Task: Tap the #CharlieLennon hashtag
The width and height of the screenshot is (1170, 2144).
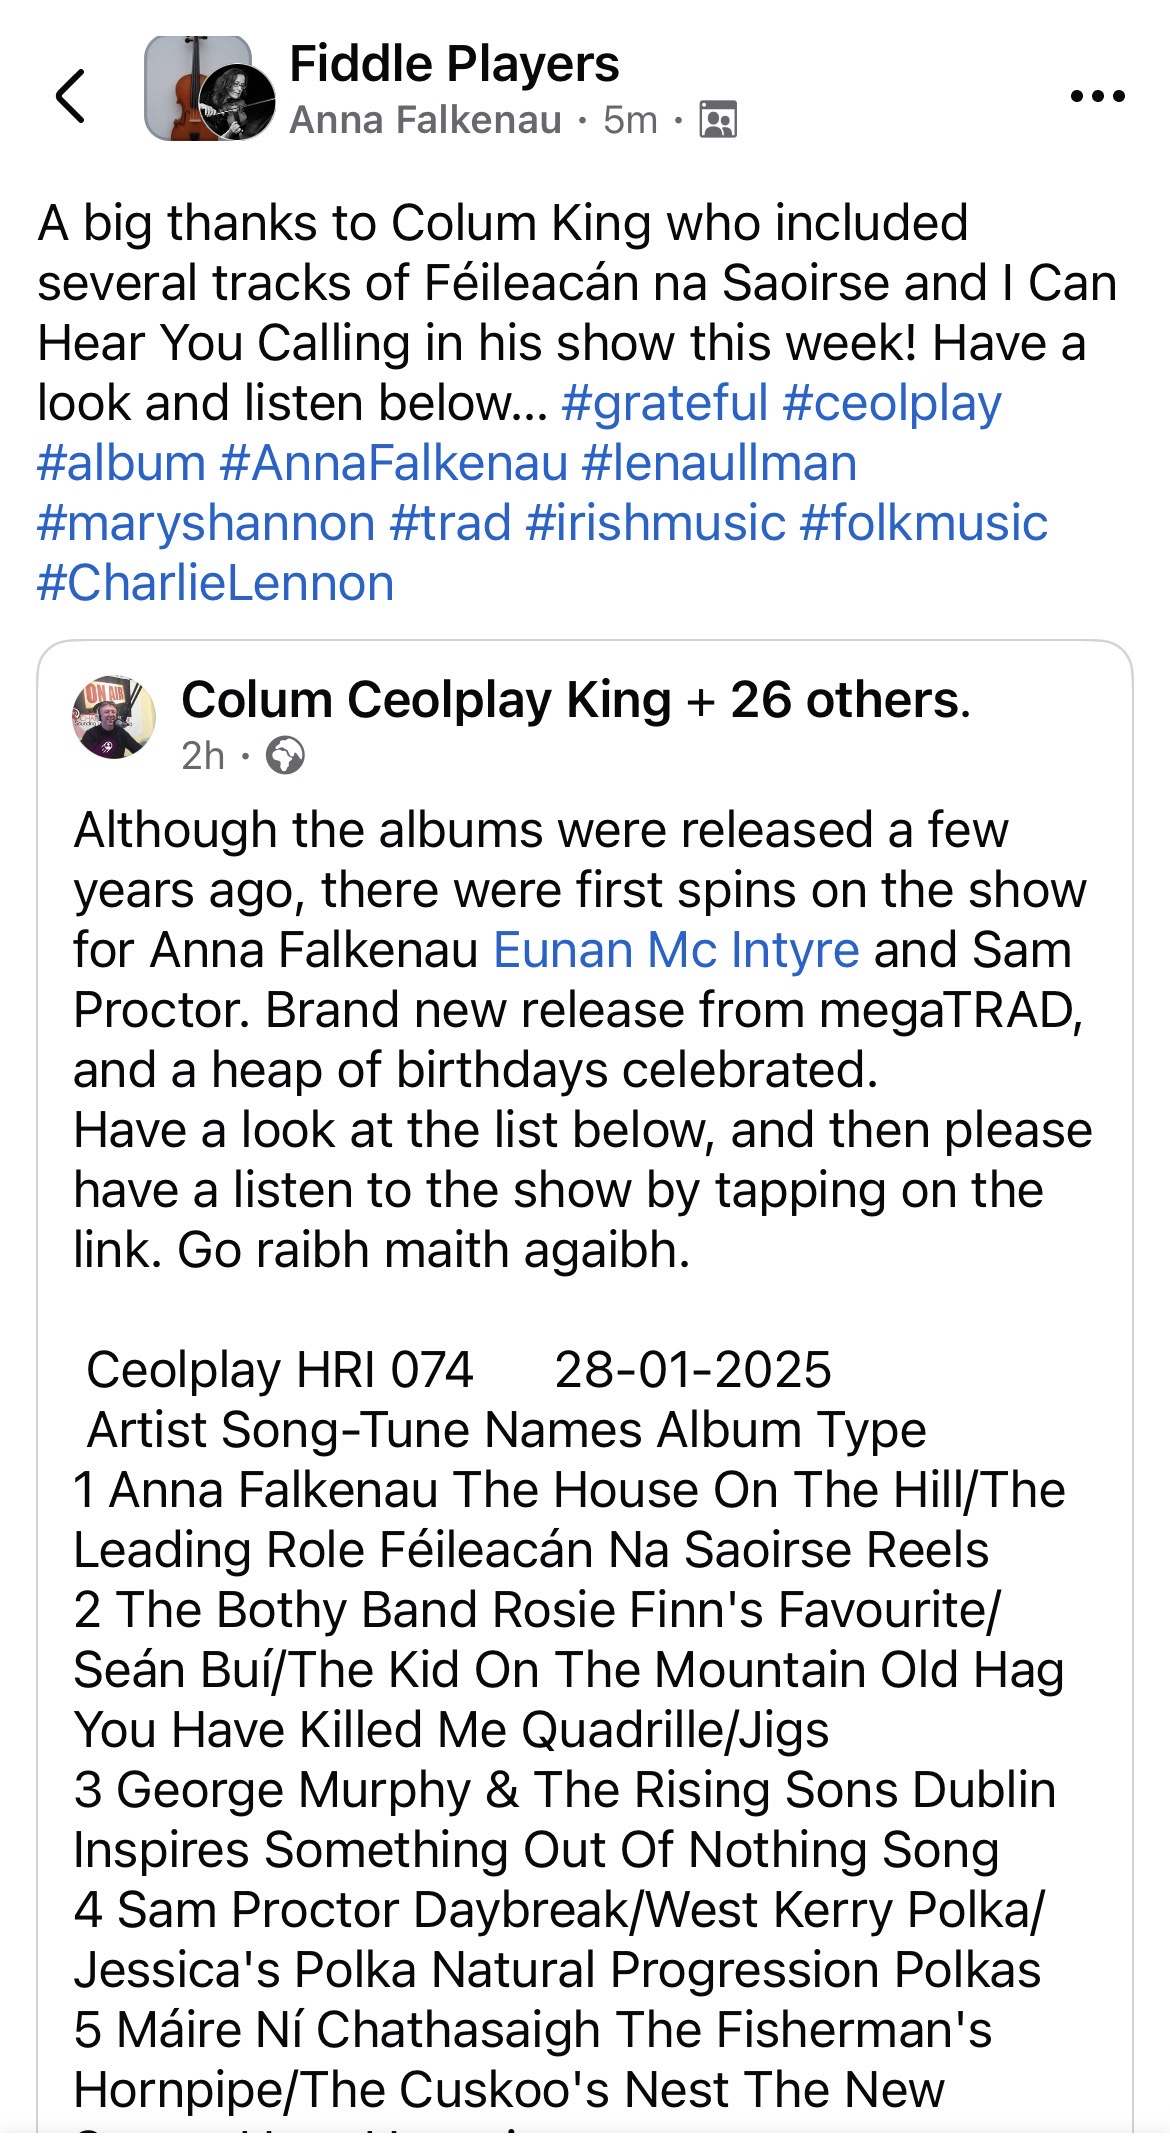Action: pos(216,583)
